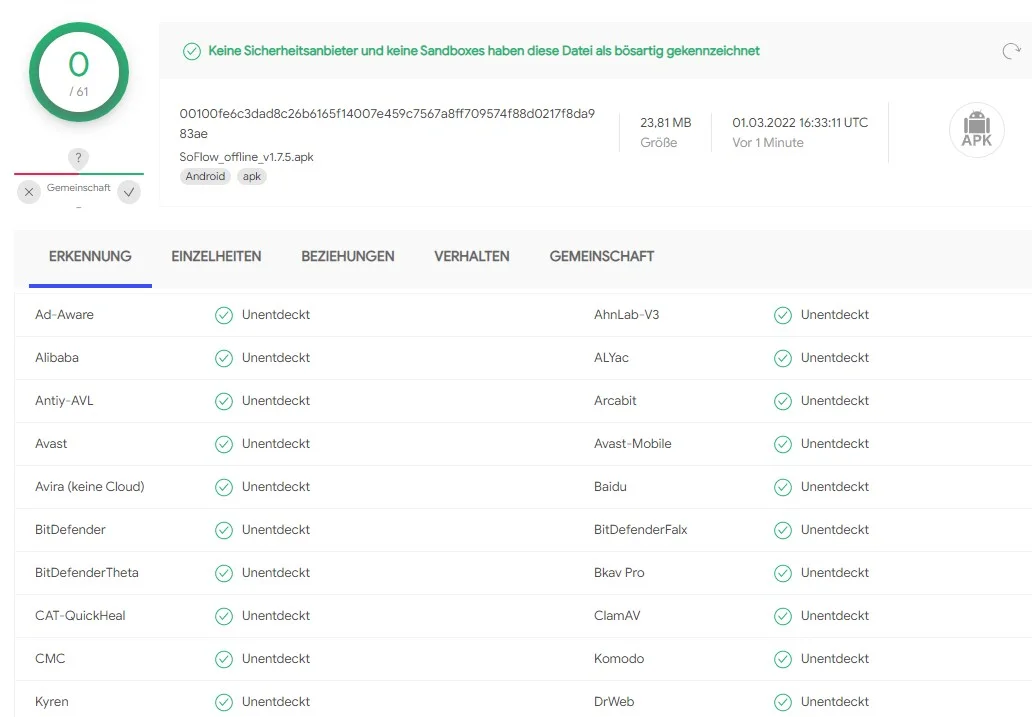Viewport: 1032px width, 717px height.
Task: Click the check icon in Komodo row
Action: coord(783,659)
